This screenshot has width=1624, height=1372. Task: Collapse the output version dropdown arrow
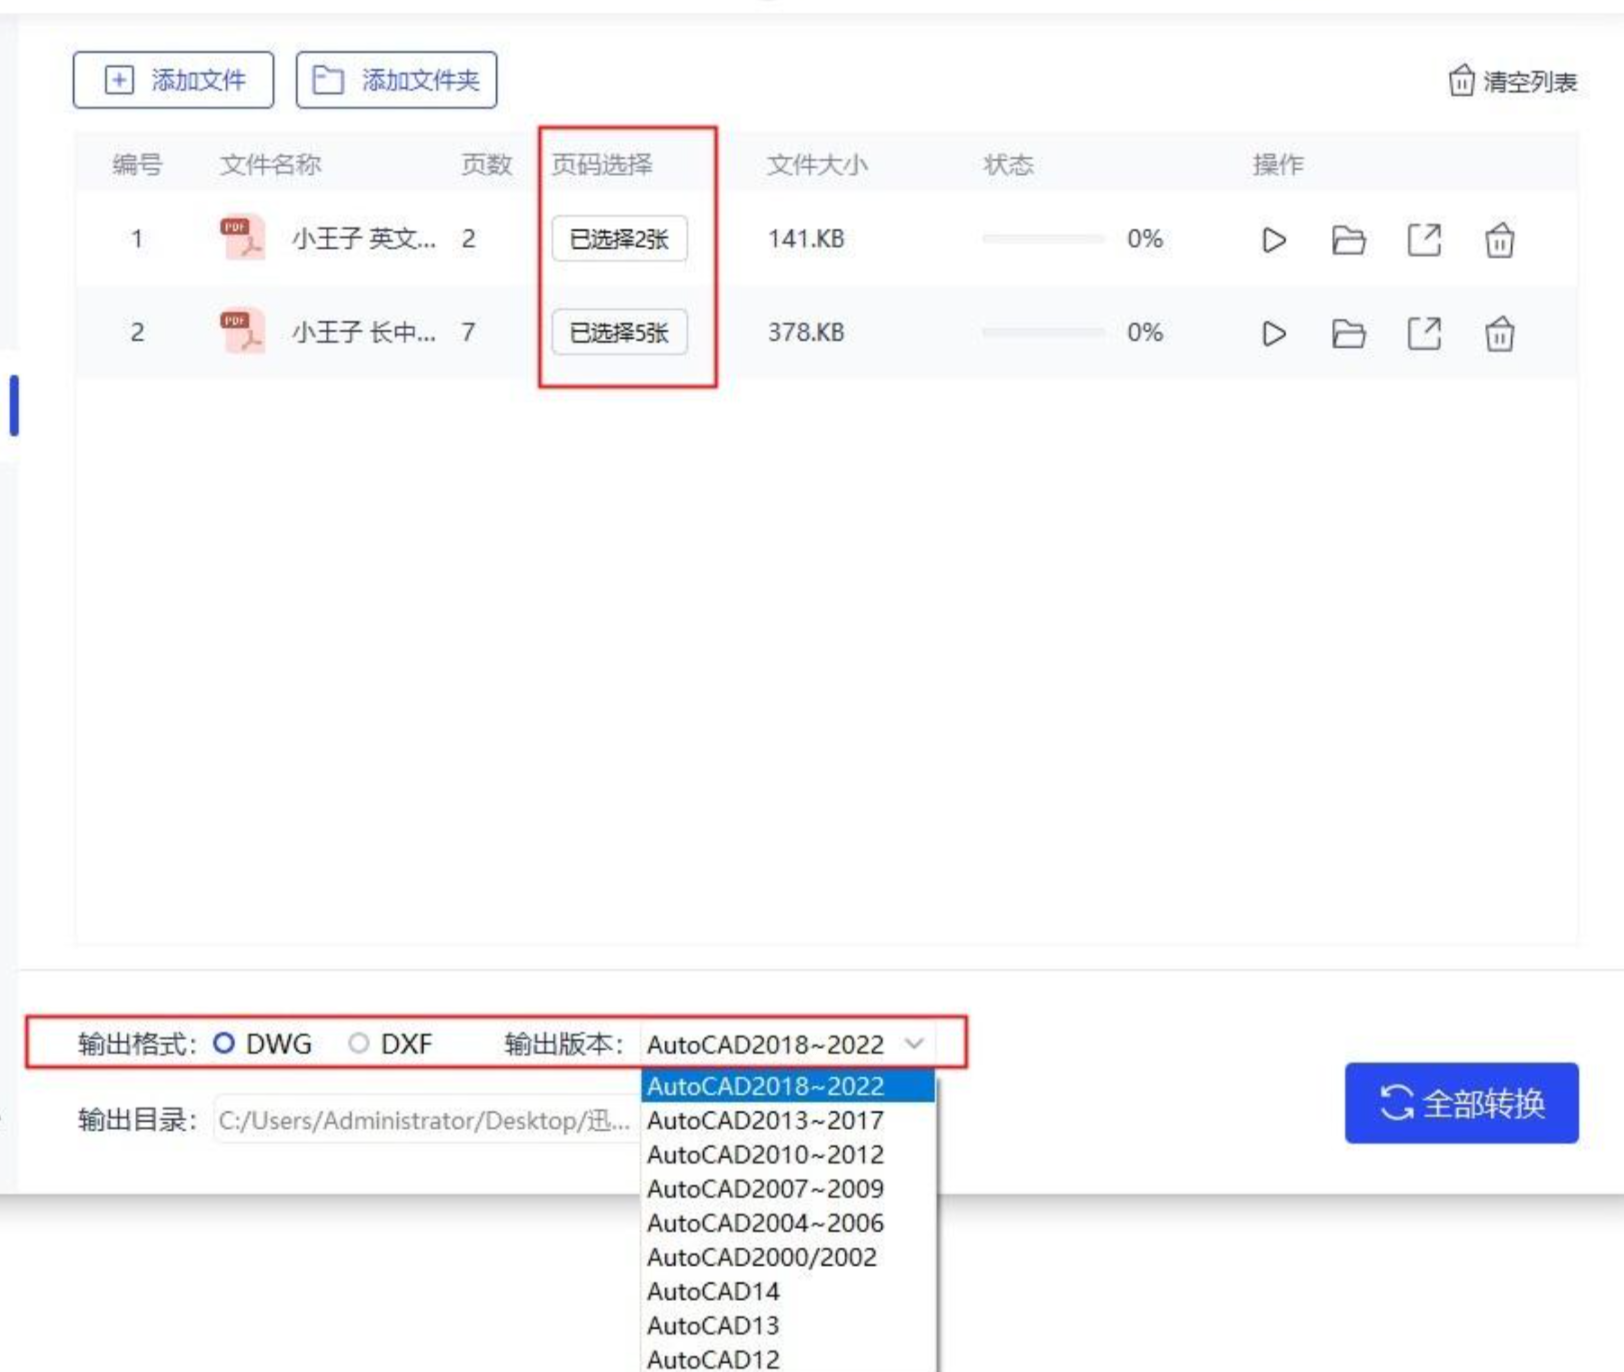tap(914, 1043)
